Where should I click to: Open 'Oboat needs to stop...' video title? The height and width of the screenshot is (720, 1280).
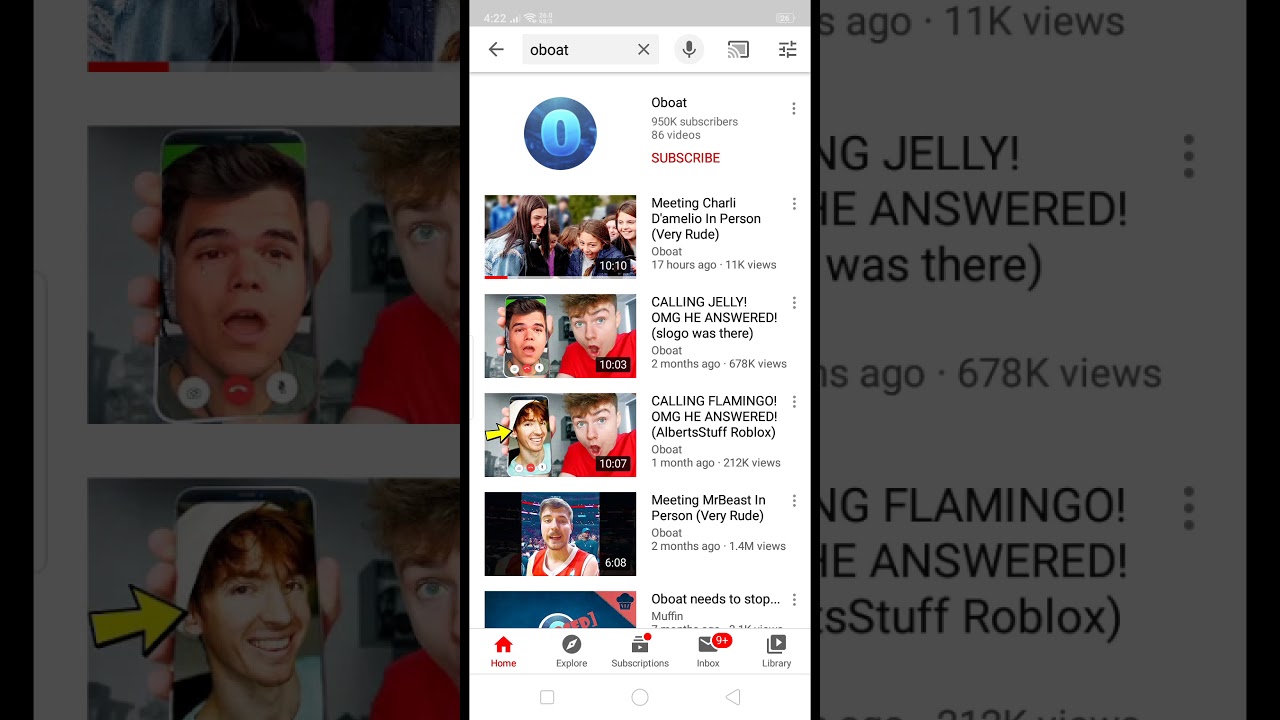[716, 599]
